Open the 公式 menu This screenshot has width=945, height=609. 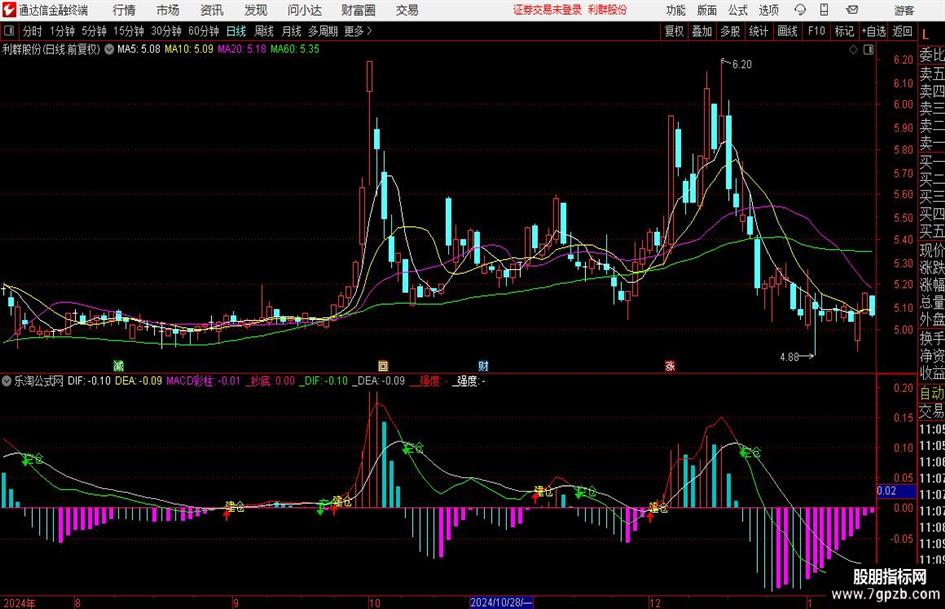click(738, 10)
